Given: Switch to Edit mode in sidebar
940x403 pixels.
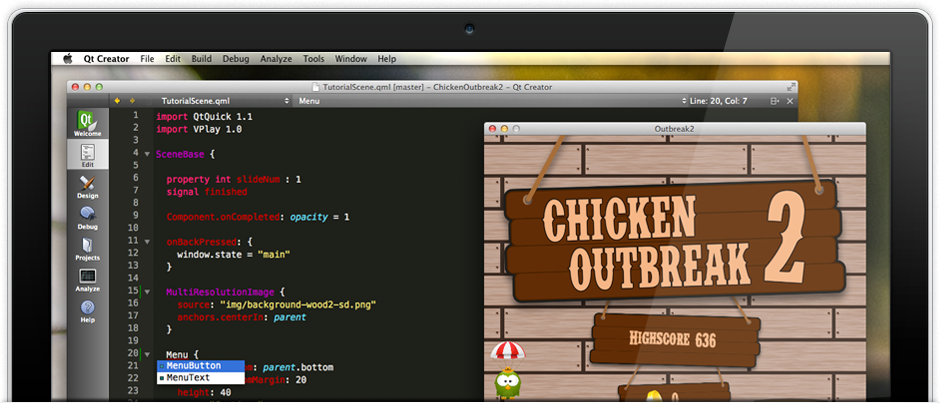Looking at the screenshot, I should coord(88,155).
